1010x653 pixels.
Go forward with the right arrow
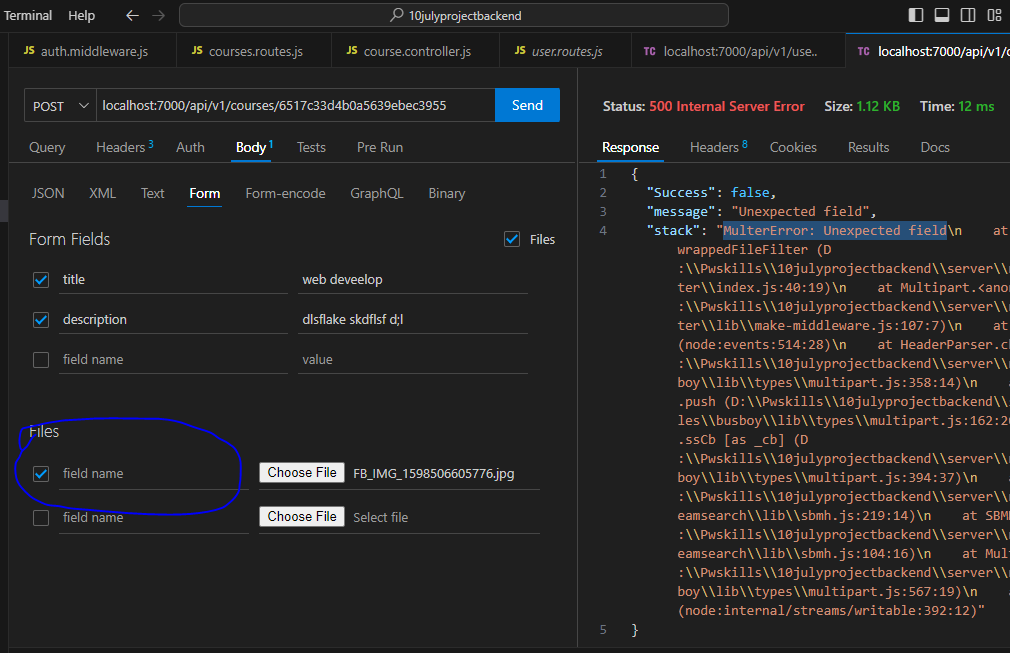(158, 15)
